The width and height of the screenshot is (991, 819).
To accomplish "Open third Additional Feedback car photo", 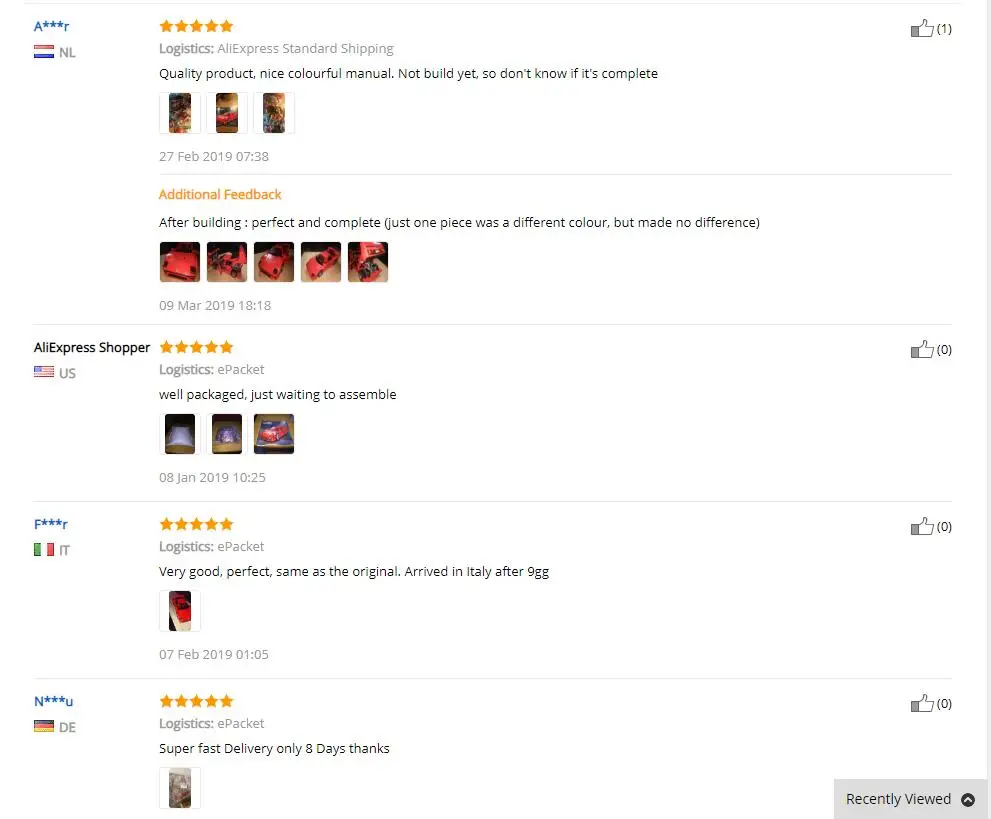I will tap(274, 262).
